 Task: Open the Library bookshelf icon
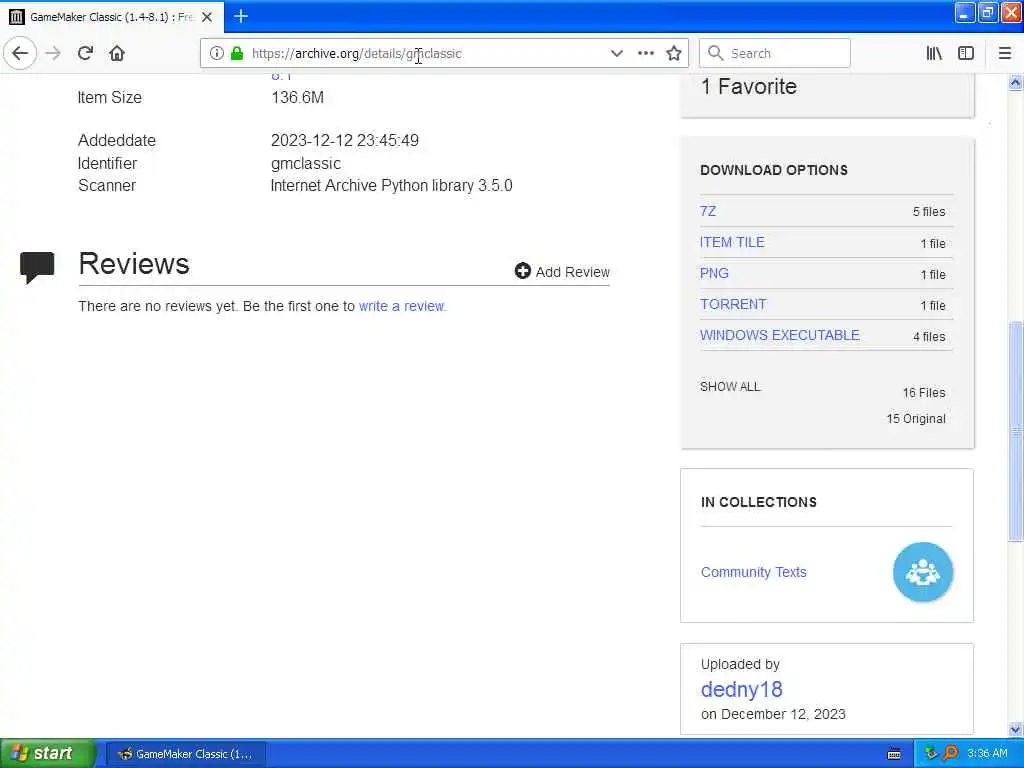point(934,53)
